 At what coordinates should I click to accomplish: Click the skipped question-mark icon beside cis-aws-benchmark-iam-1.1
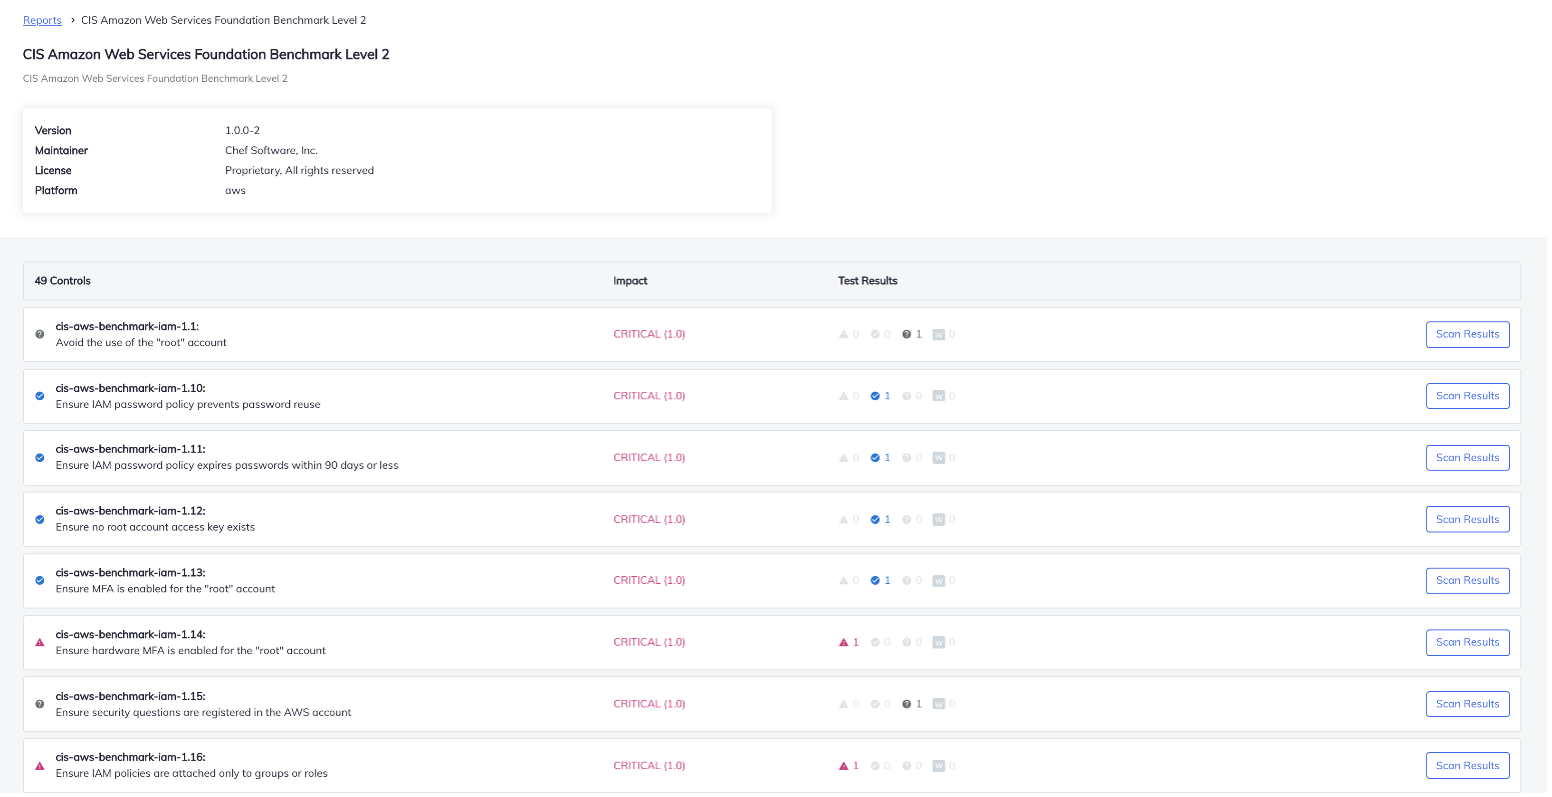point(39,334)
